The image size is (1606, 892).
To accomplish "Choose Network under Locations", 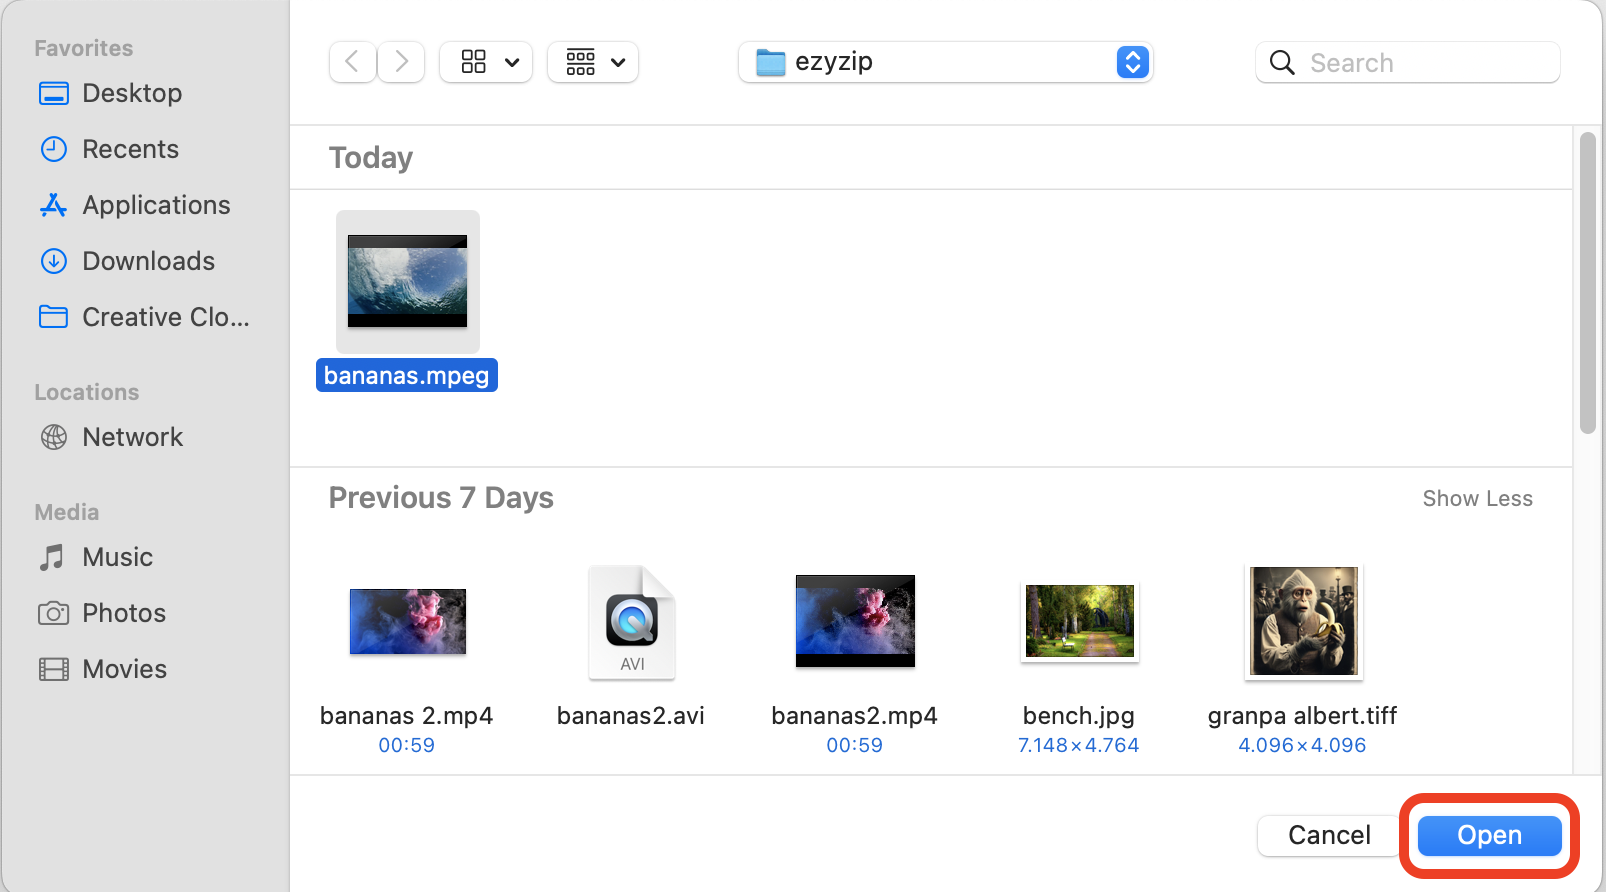I will click(132, 437).
